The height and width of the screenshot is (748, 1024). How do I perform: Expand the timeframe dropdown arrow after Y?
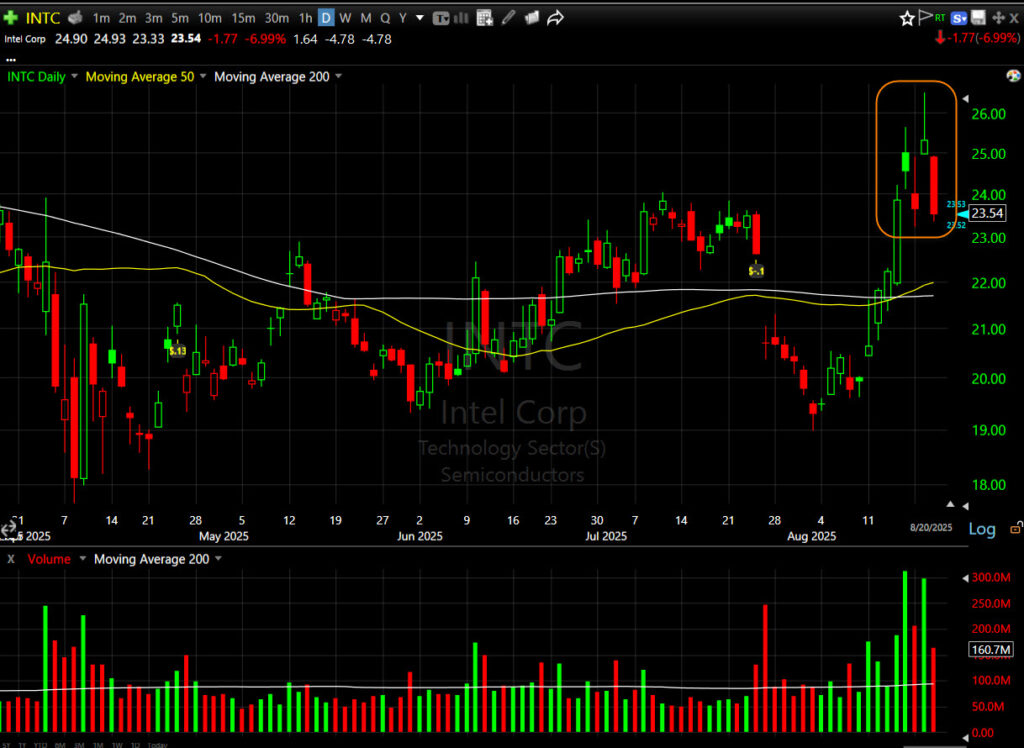(x=419, y=18)
